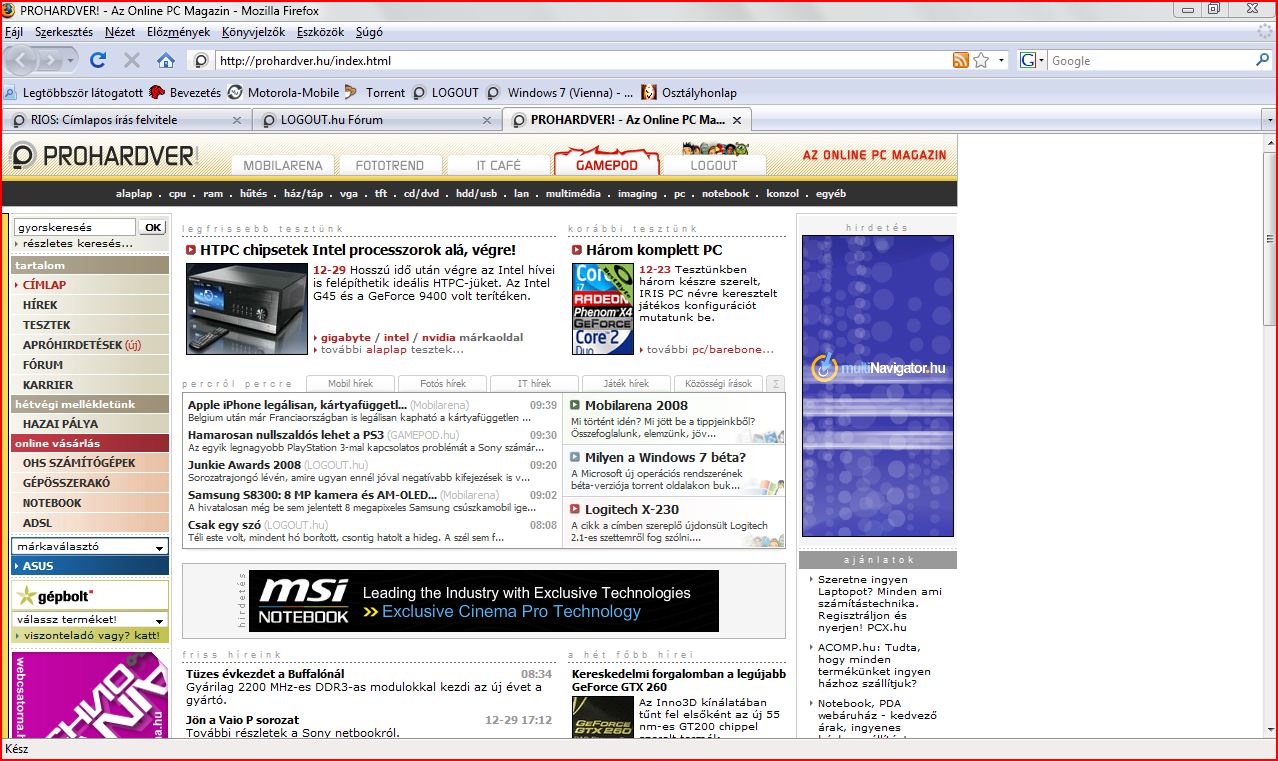Switch to the Közösségi írások news tab
The height and width of the screenshot is (761, 1278).
718,383
